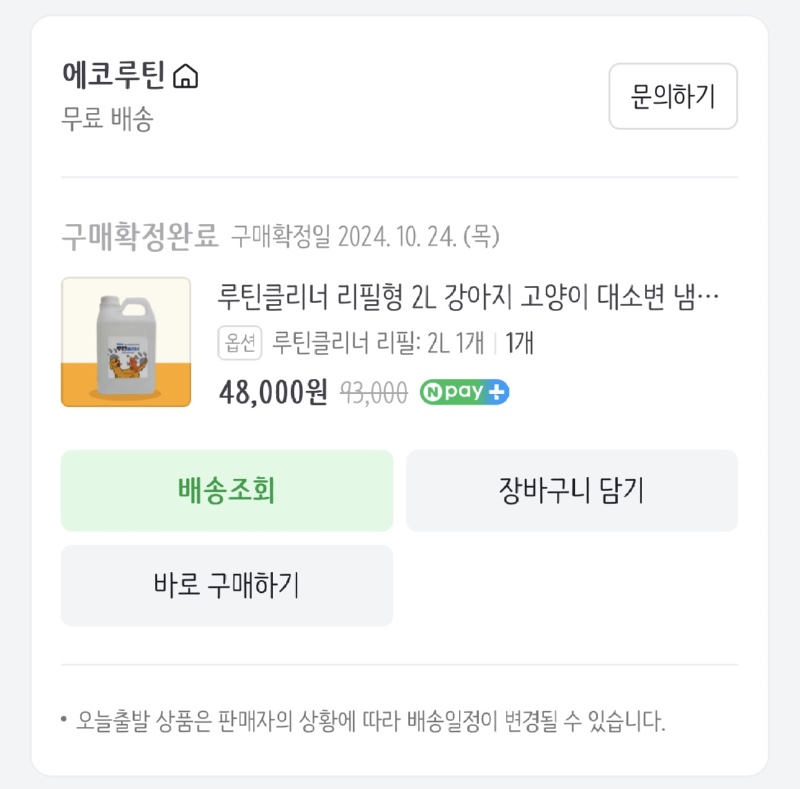Click the 오늘출발 상품 notice text
This screenshot has width=800, height=789.
(371, 721)
